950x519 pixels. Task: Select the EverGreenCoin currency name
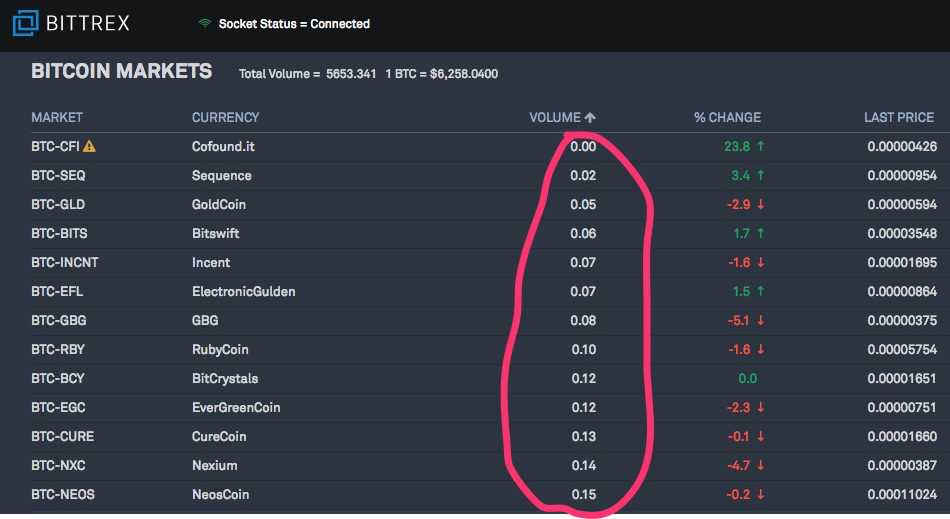click(236, 408)
